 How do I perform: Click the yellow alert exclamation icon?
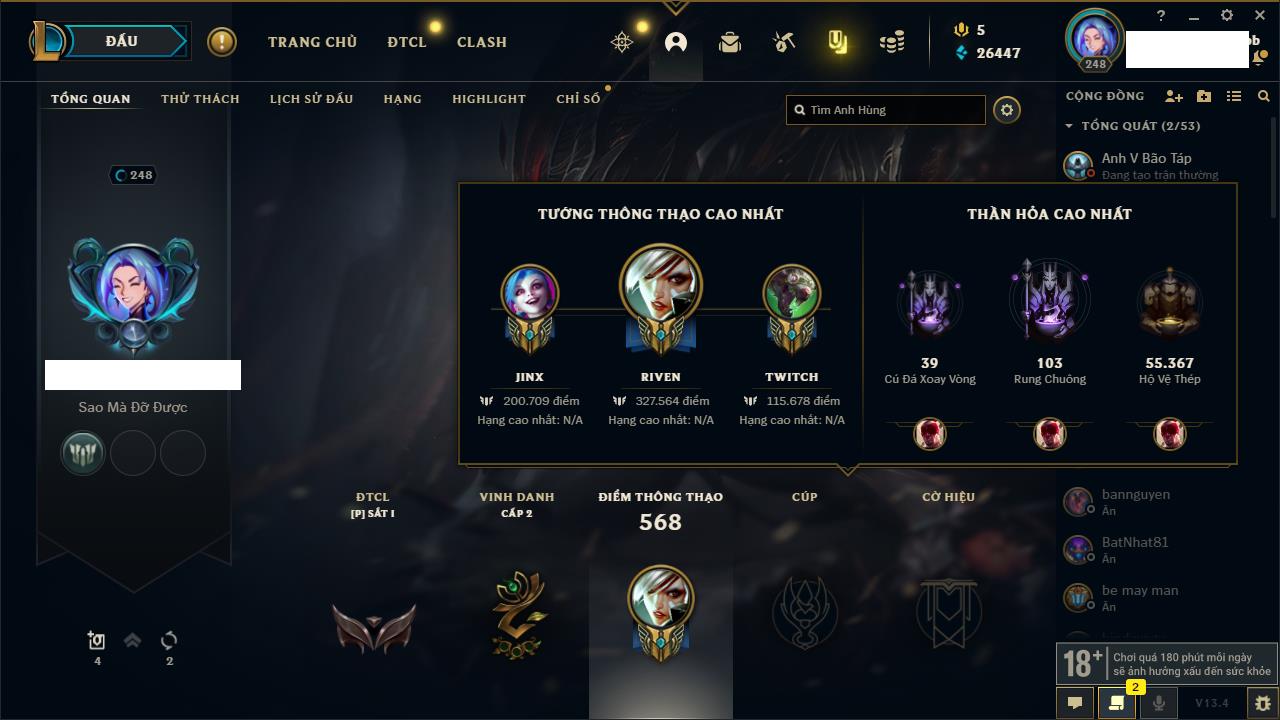pos(222,42)
